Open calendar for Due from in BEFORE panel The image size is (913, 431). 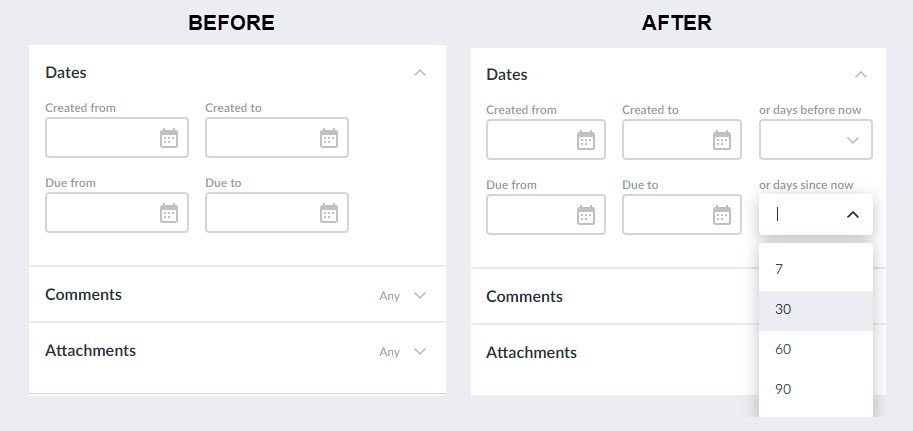coord(169,213)
